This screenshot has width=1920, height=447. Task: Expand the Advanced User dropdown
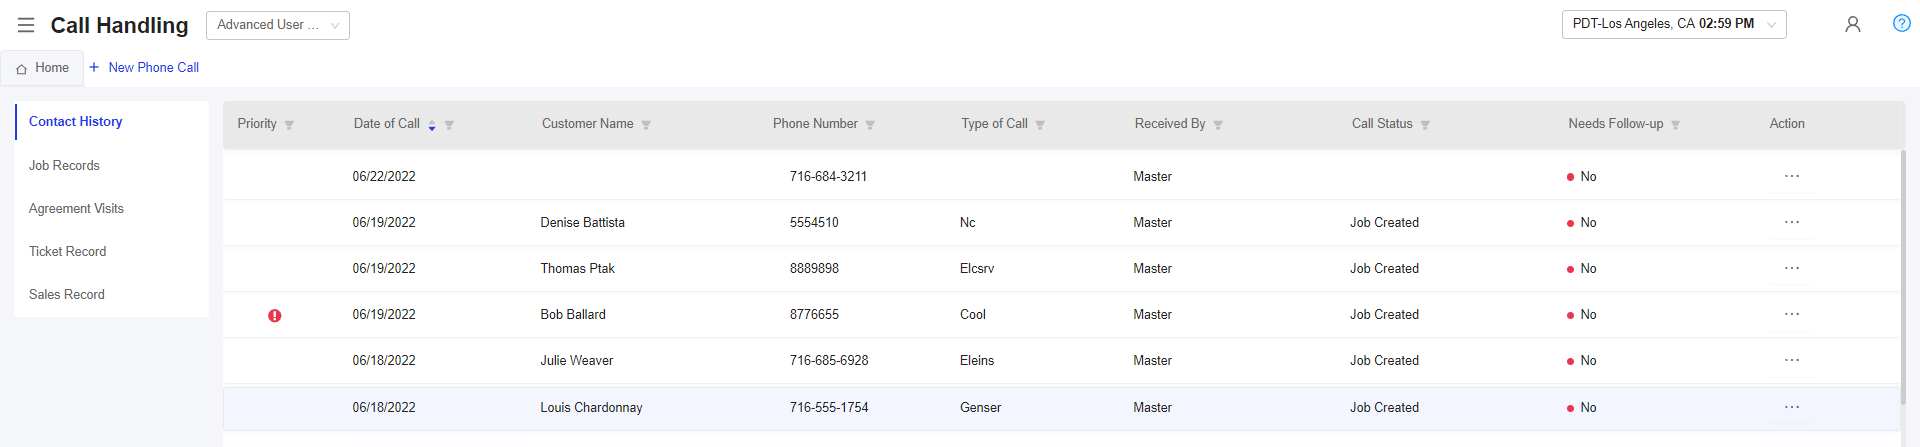click(278, 25)
